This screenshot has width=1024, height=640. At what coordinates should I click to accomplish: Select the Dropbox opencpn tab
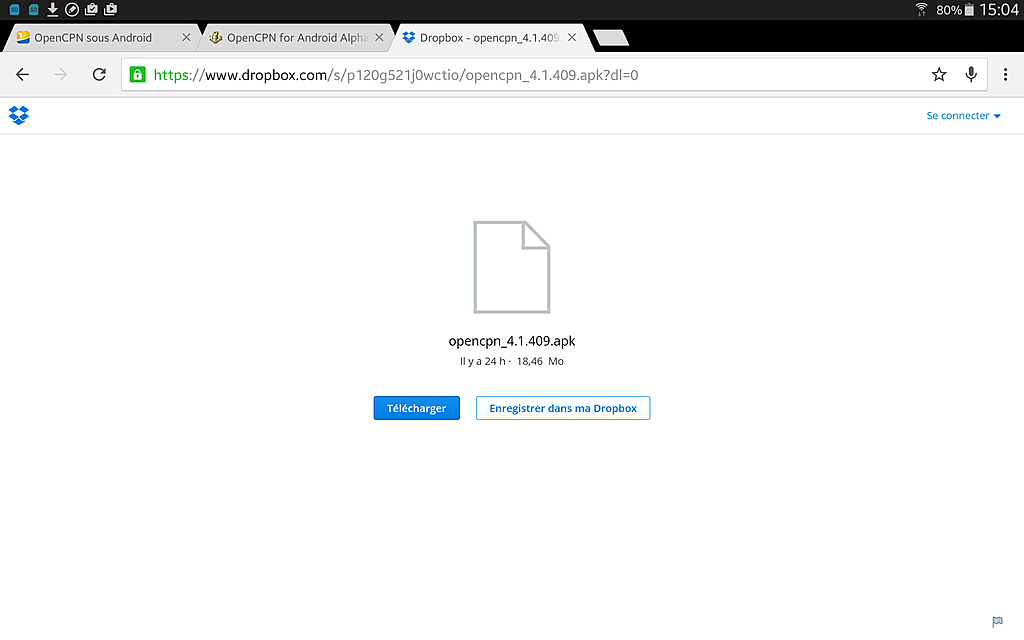tap(489, 38)
